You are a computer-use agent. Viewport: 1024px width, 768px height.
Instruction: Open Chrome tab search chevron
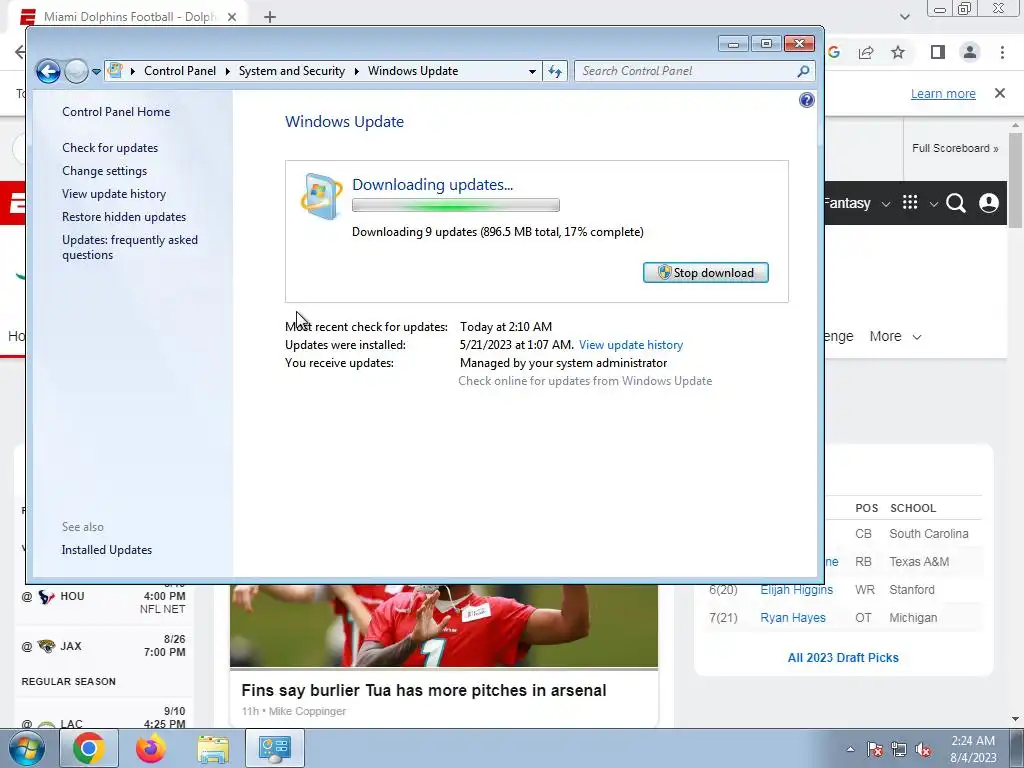pyautogui.click(x=904, y=17)
